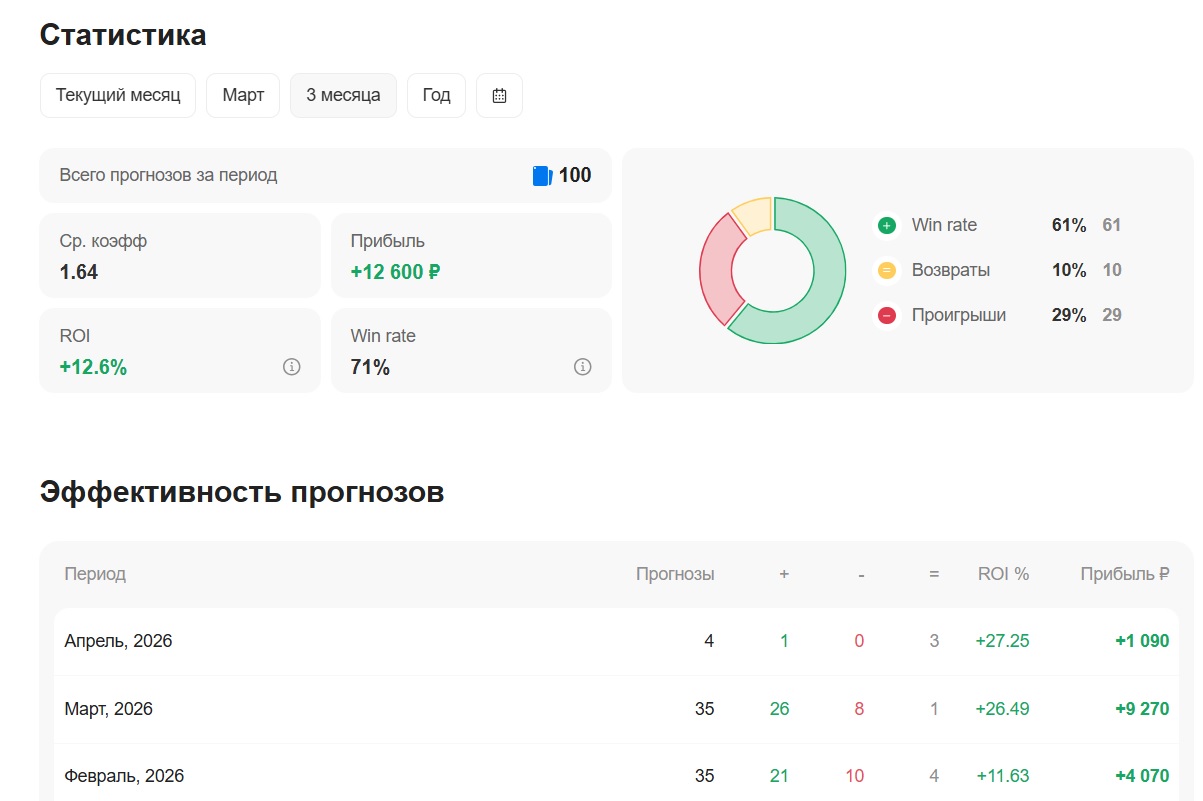Click the red Проигрыши legend icon
This screenshot has width=1203, height=801.
(886, 316)
